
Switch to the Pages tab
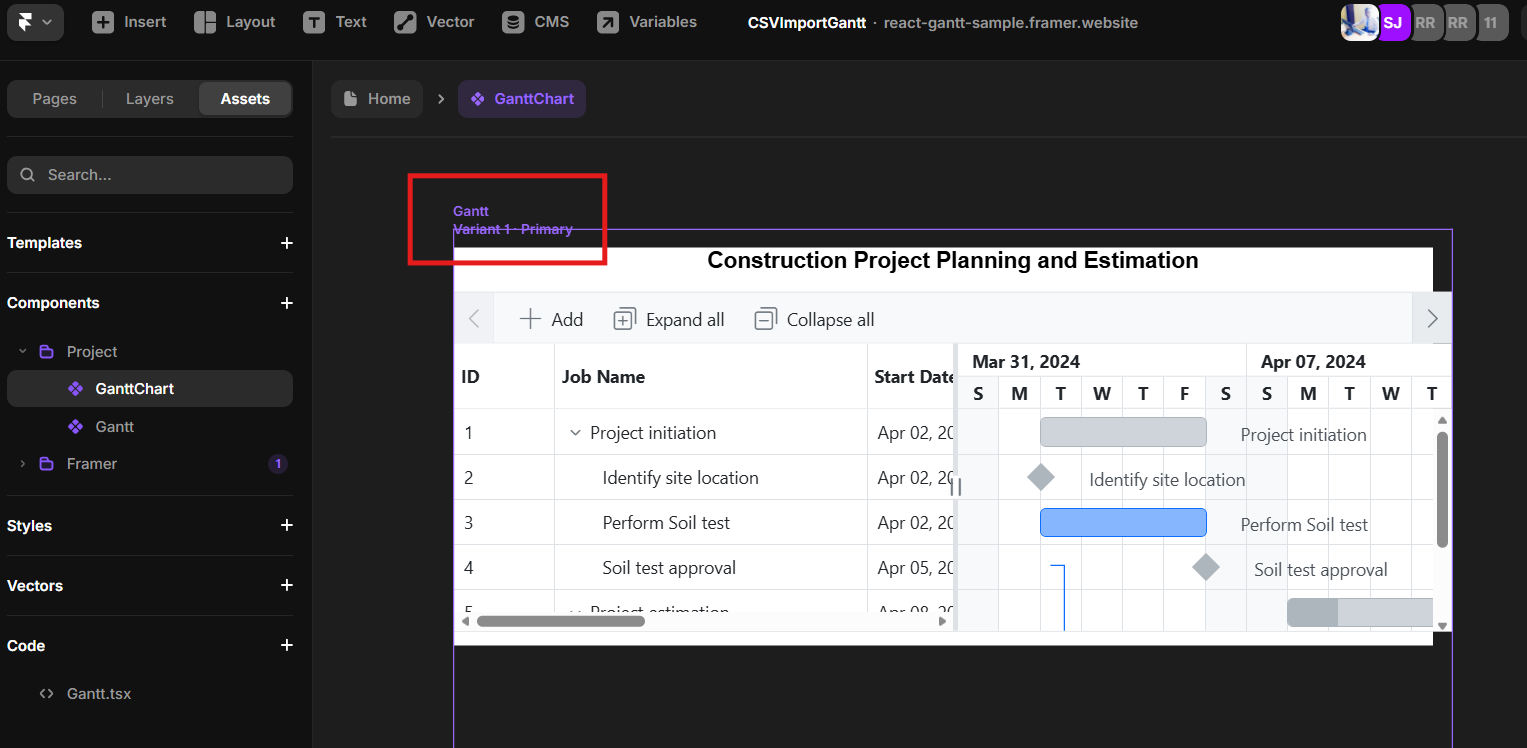pos(54,98)
